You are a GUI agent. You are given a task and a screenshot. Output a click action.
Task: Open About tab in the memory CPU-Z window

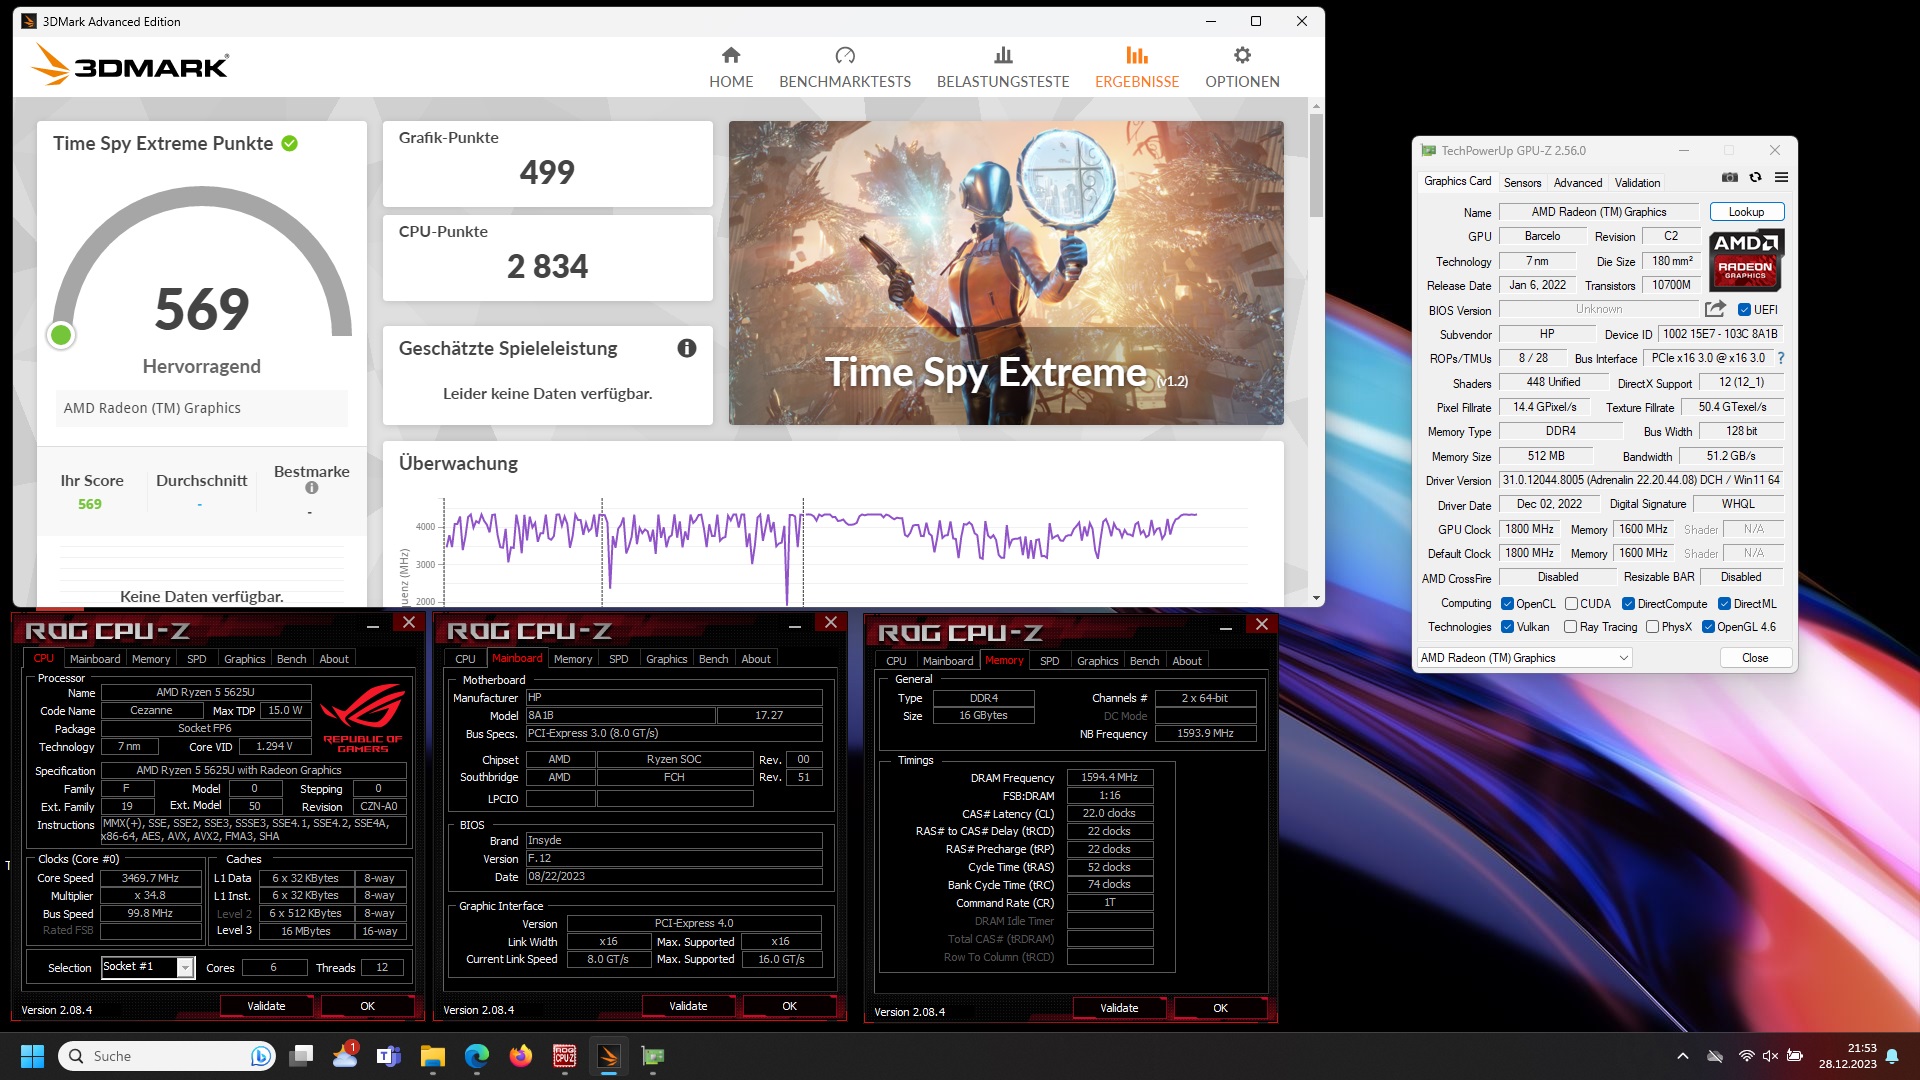1187,661
